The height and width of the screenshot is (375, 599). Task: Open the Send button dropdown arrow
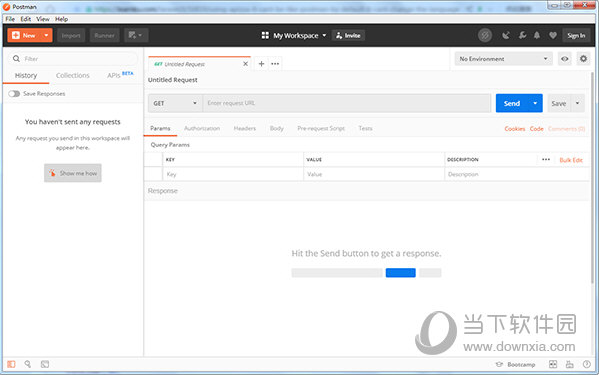[x=535, y=103]
